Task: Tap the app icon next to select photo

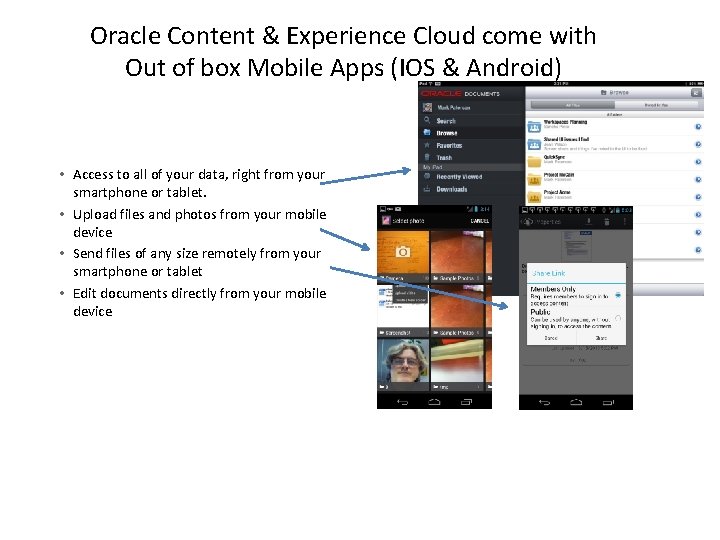Action: pos(386,221)
